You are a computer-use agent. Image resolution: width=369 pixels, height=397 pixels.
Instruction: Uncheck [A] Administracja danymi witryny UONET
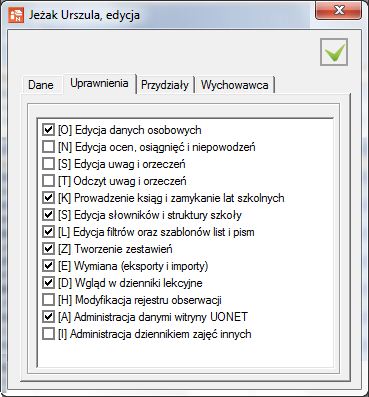click(x=48, y=317)
